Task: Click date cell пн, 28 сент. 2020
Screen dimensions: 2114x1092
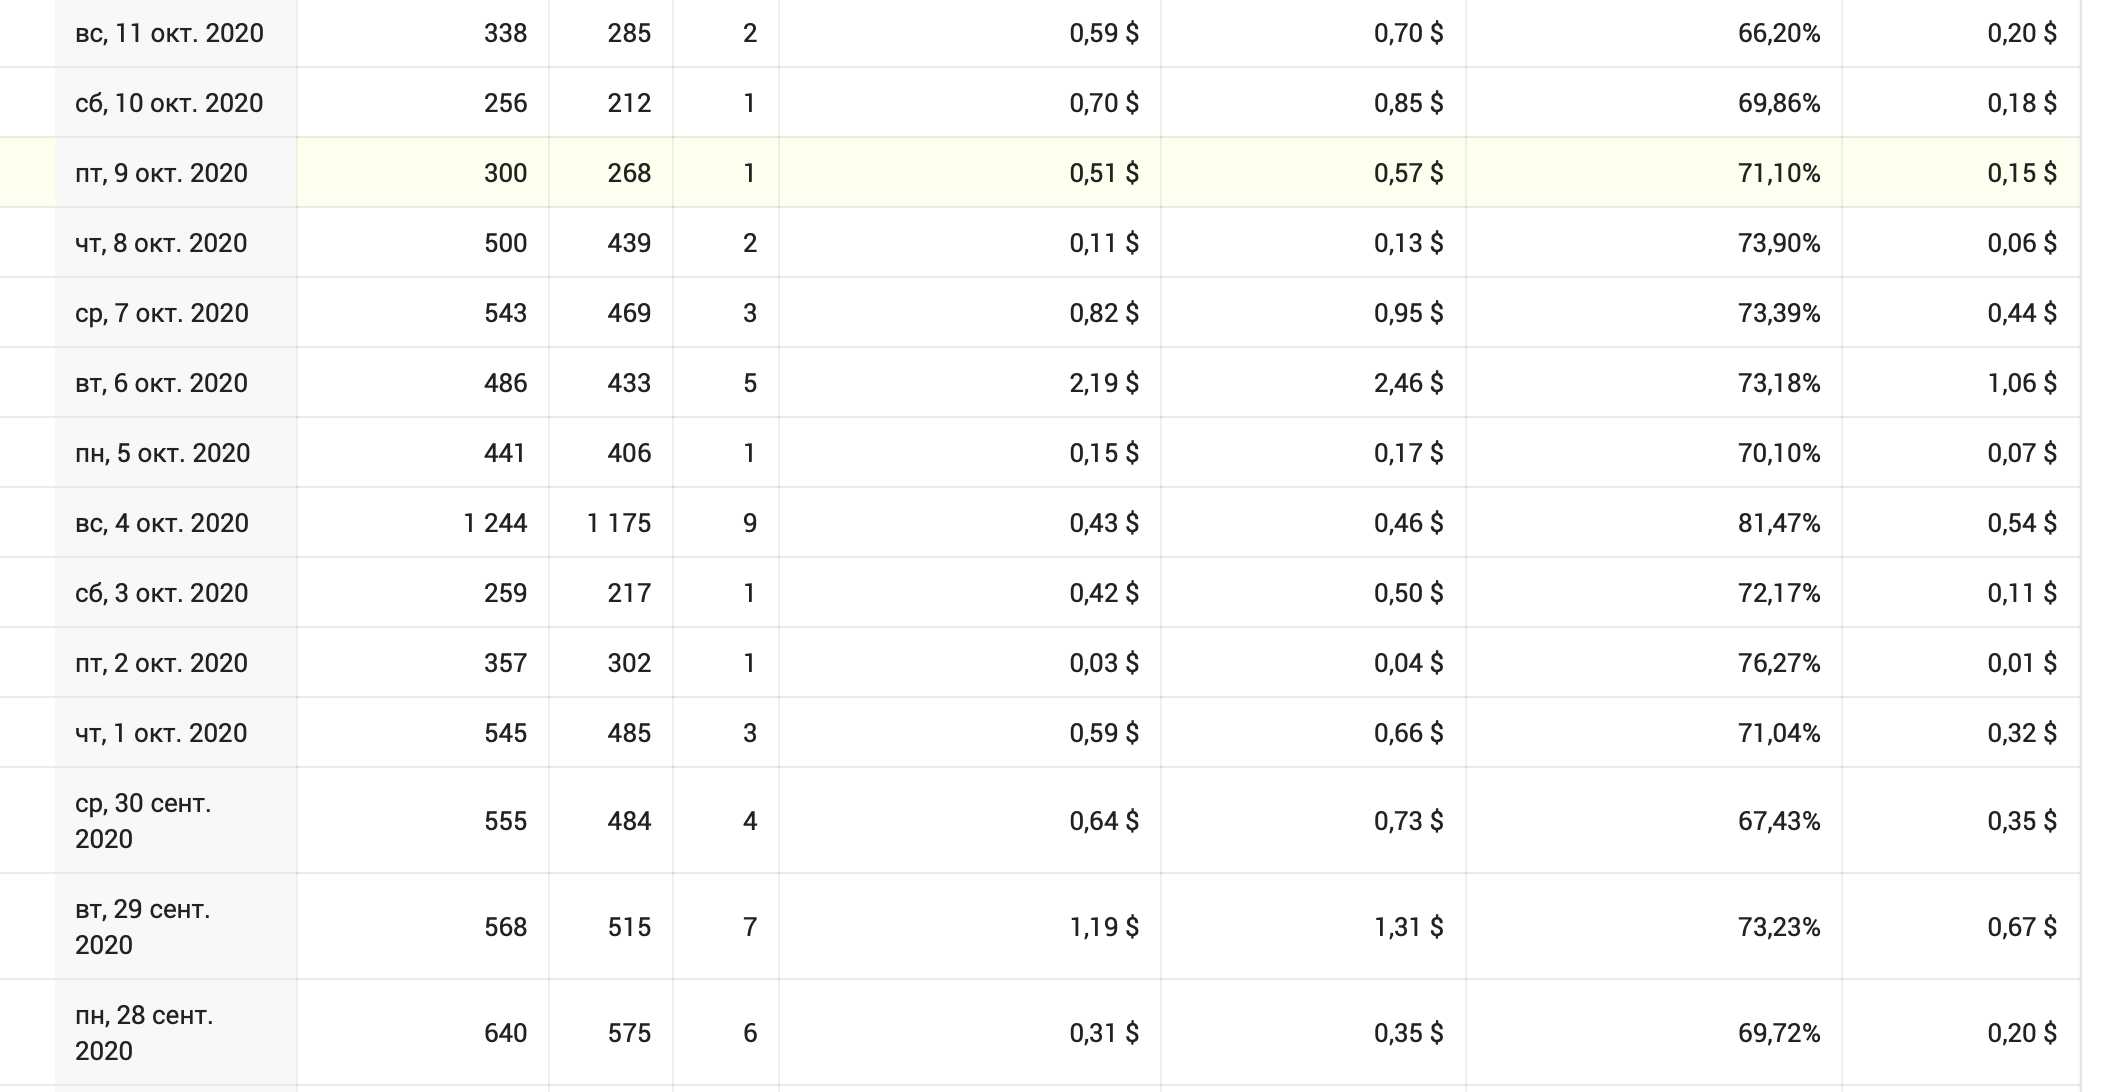Action: pos(144,1033)
